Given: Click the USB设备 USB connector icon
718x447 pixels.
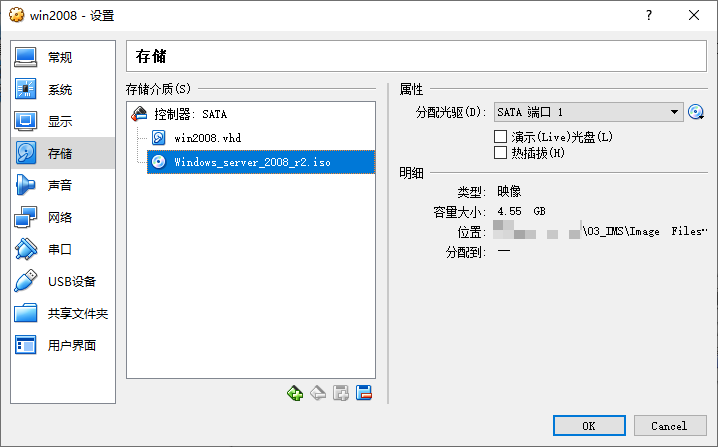Looking at the screenshot, I should pos(26,281).
